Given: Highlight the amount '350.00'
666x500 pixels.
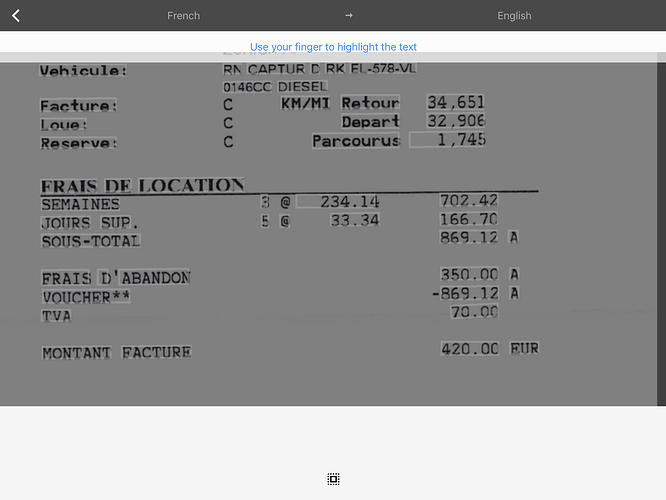Looking at the screenshot, I should [x=469, y=275].
